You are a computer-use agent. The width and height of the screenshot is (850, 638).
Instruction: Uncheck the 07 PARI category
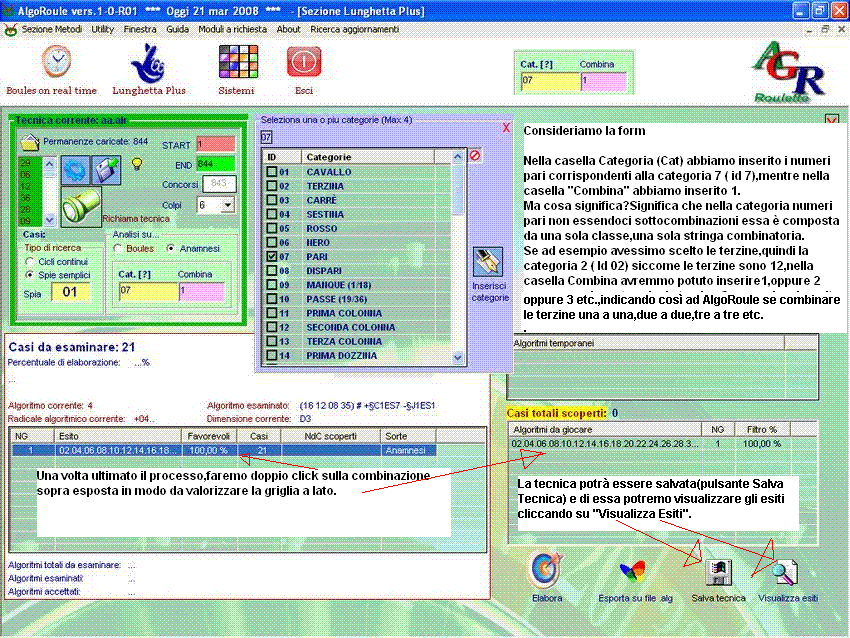272,256
